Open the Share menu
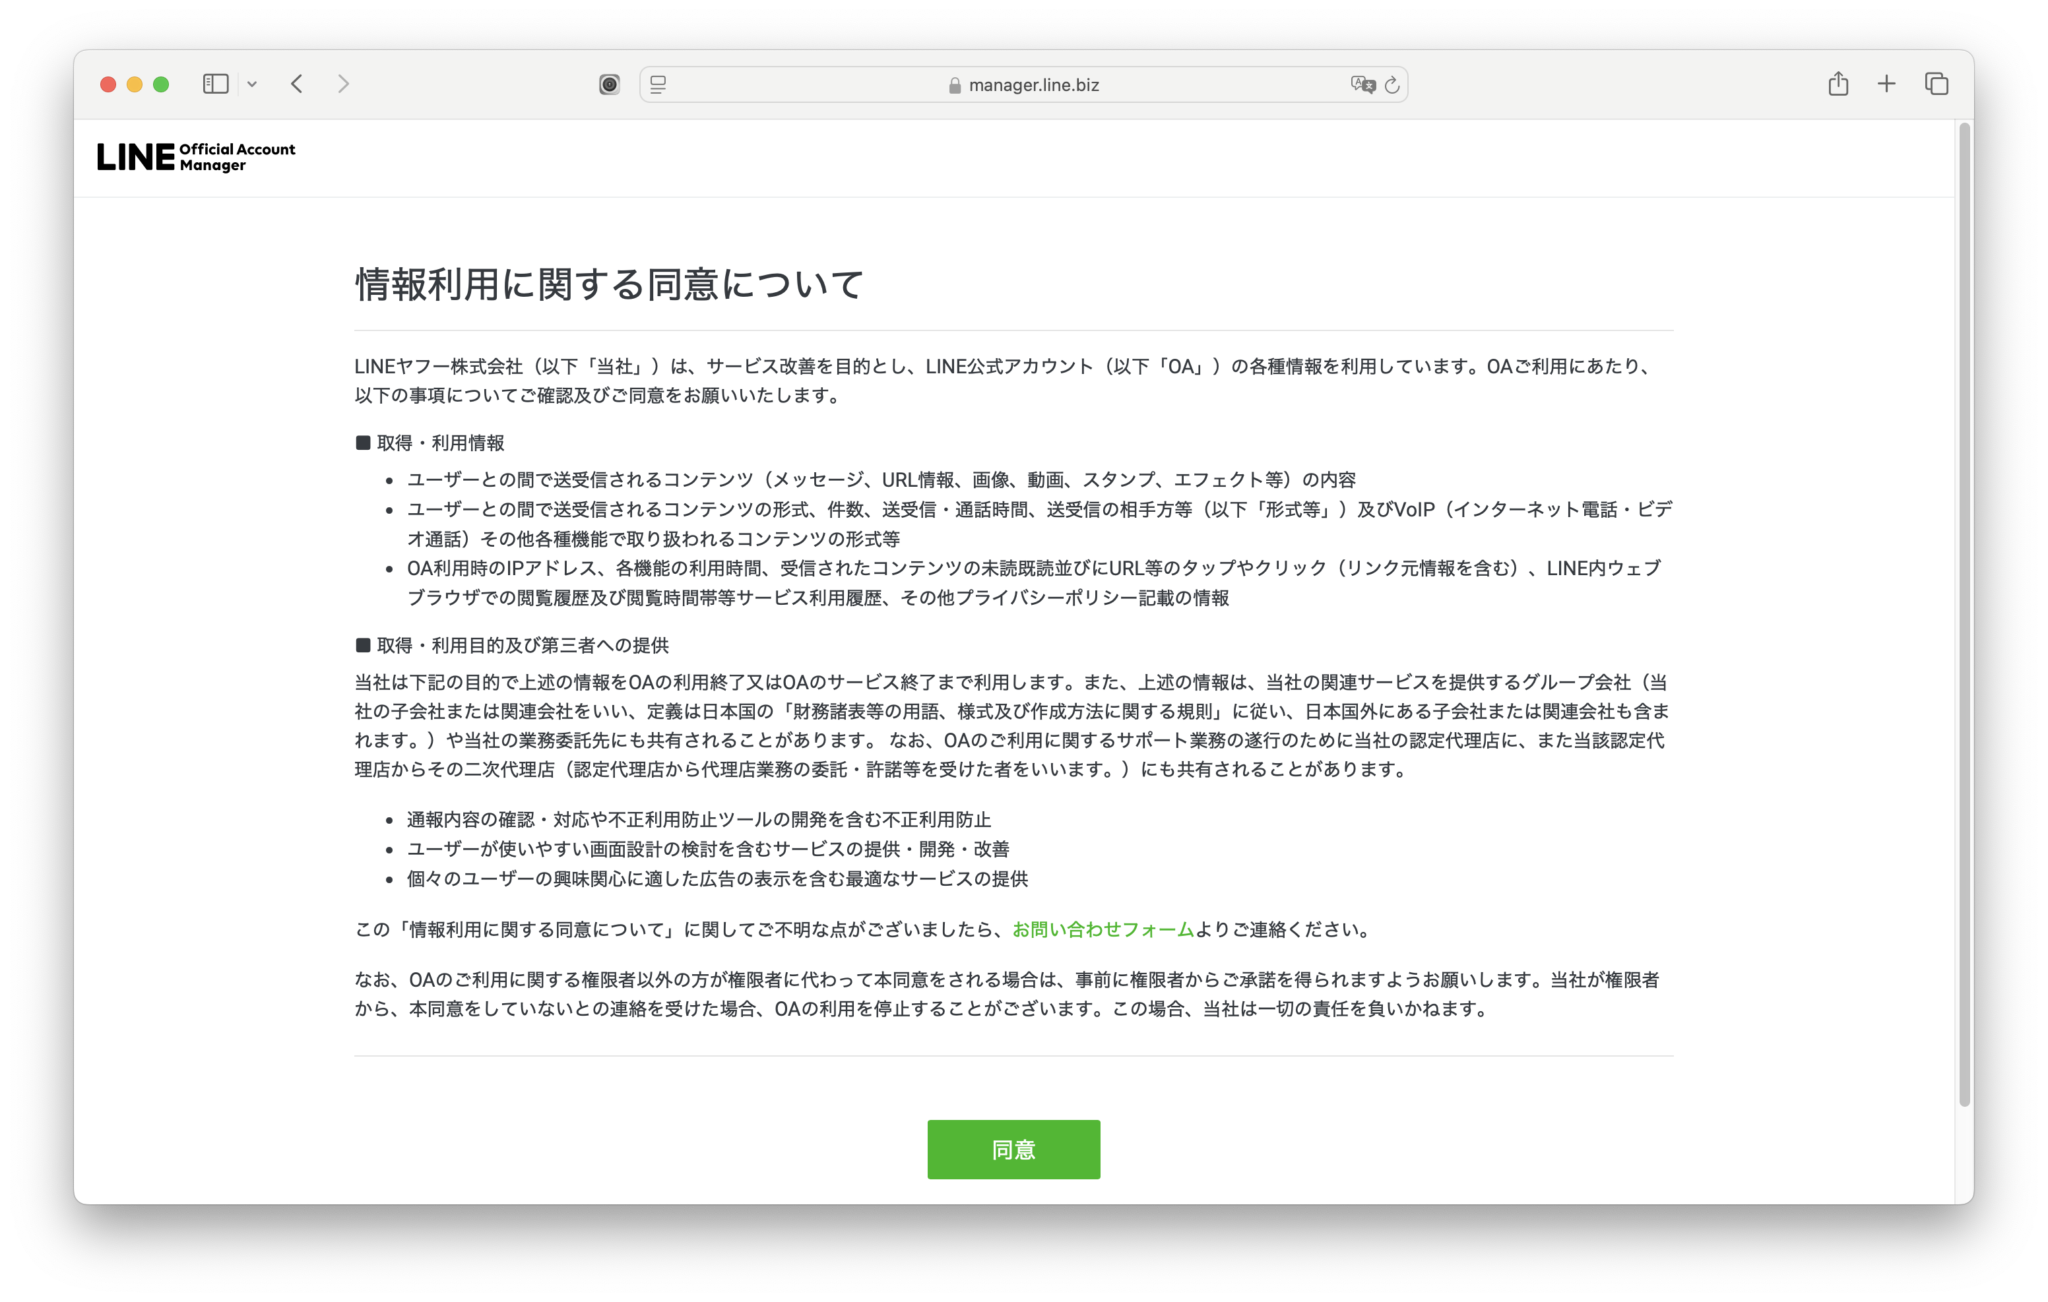2048x1302 pixels. coord(1837,83)
